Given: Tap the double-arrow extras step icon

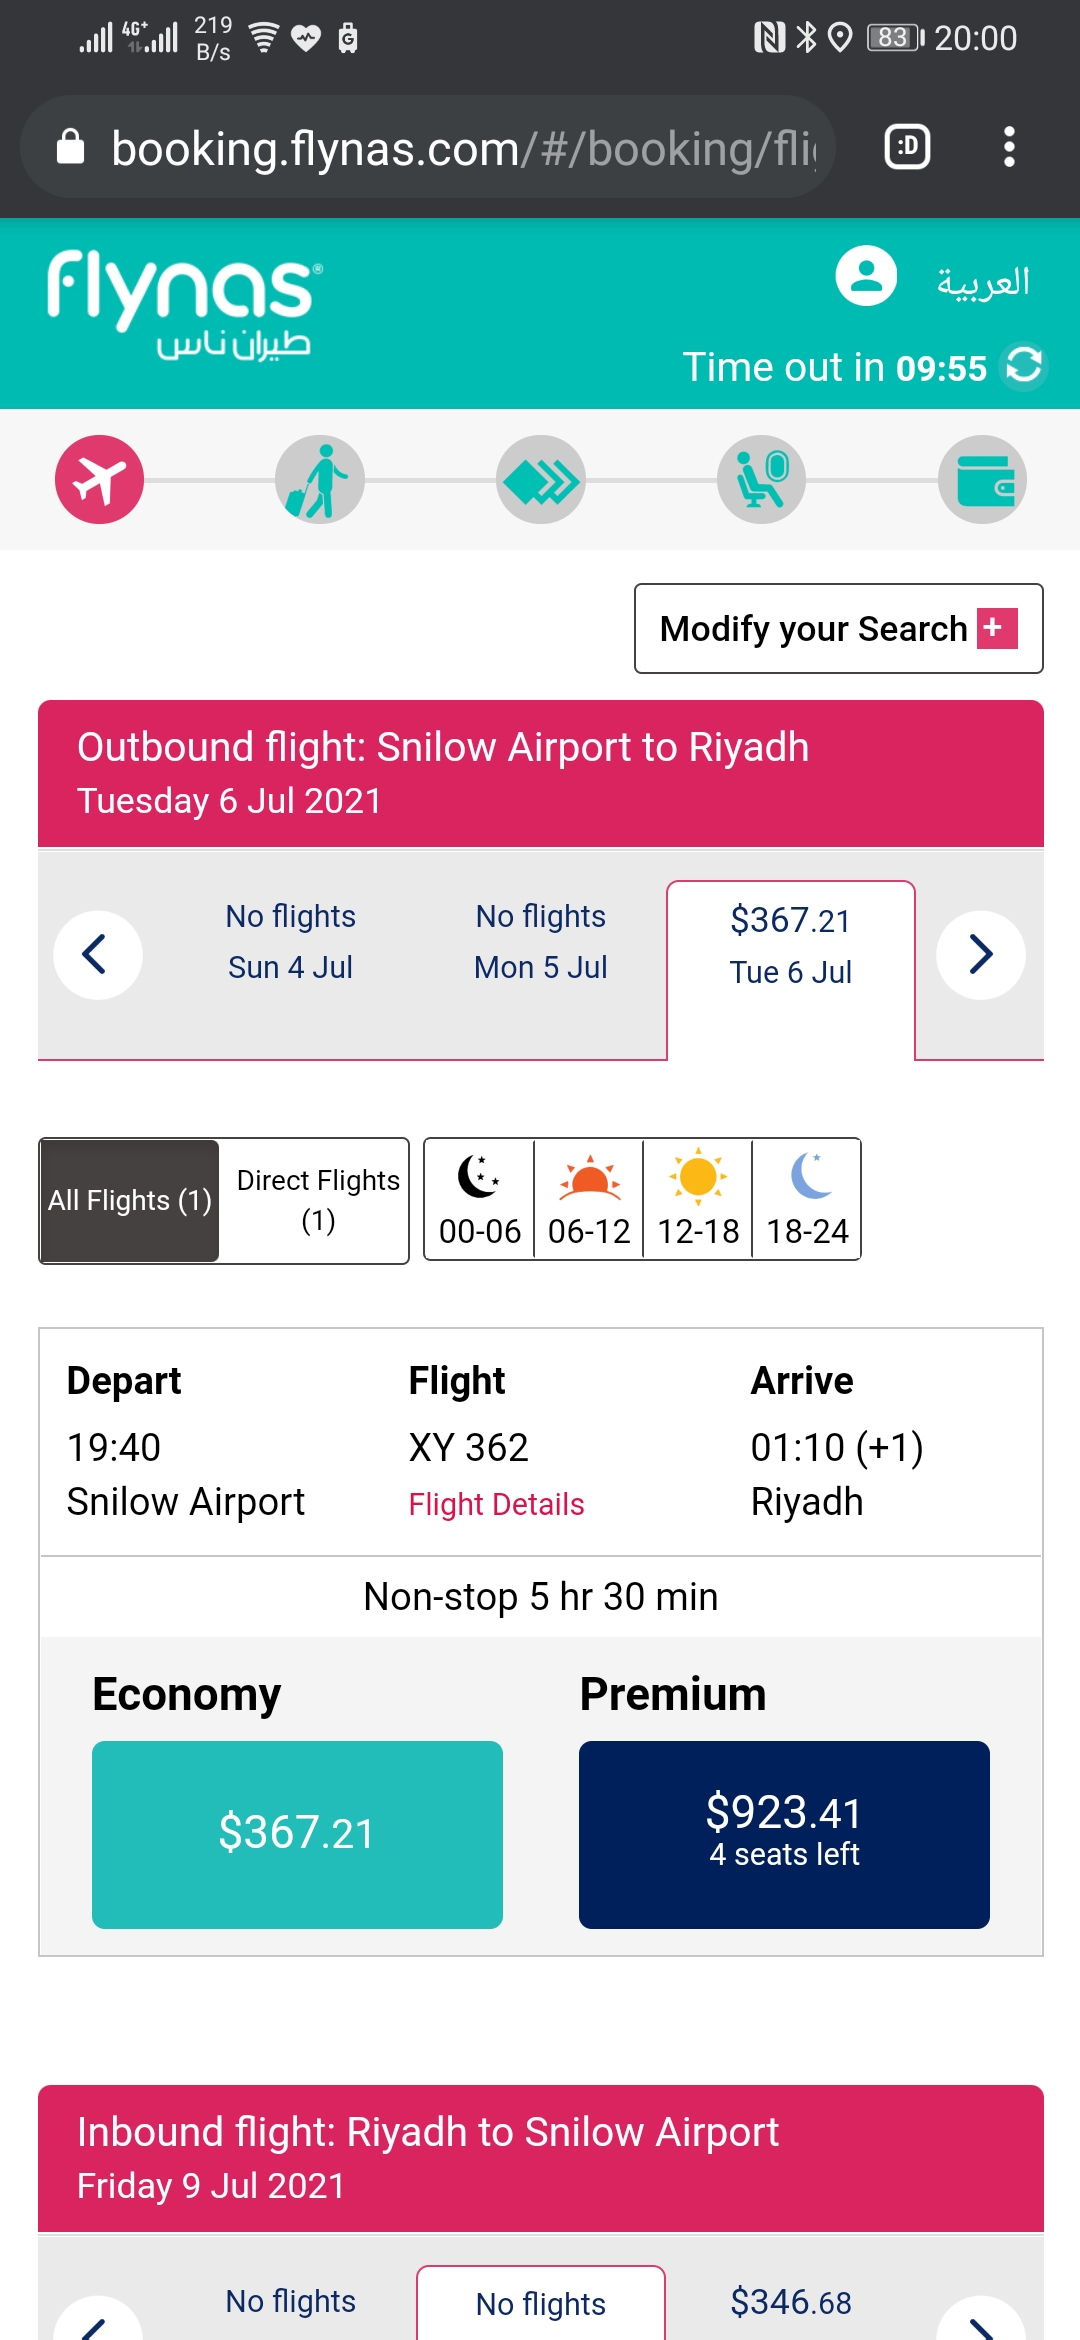Looking at the screenshot, I should point(541,480).
